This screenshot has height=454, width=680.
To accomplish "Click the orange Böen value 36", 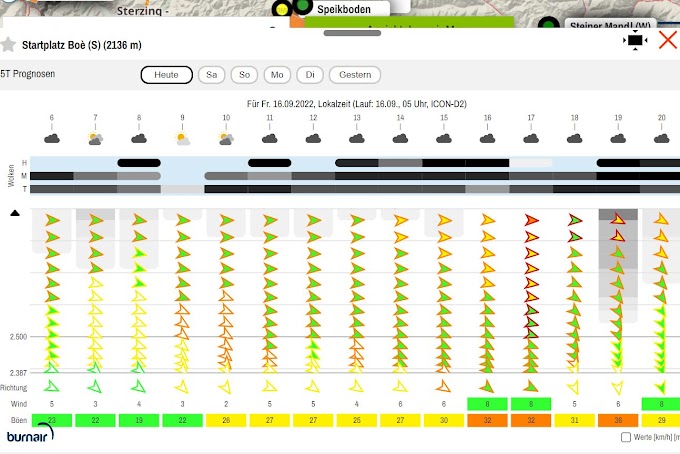I will (618, 420).
